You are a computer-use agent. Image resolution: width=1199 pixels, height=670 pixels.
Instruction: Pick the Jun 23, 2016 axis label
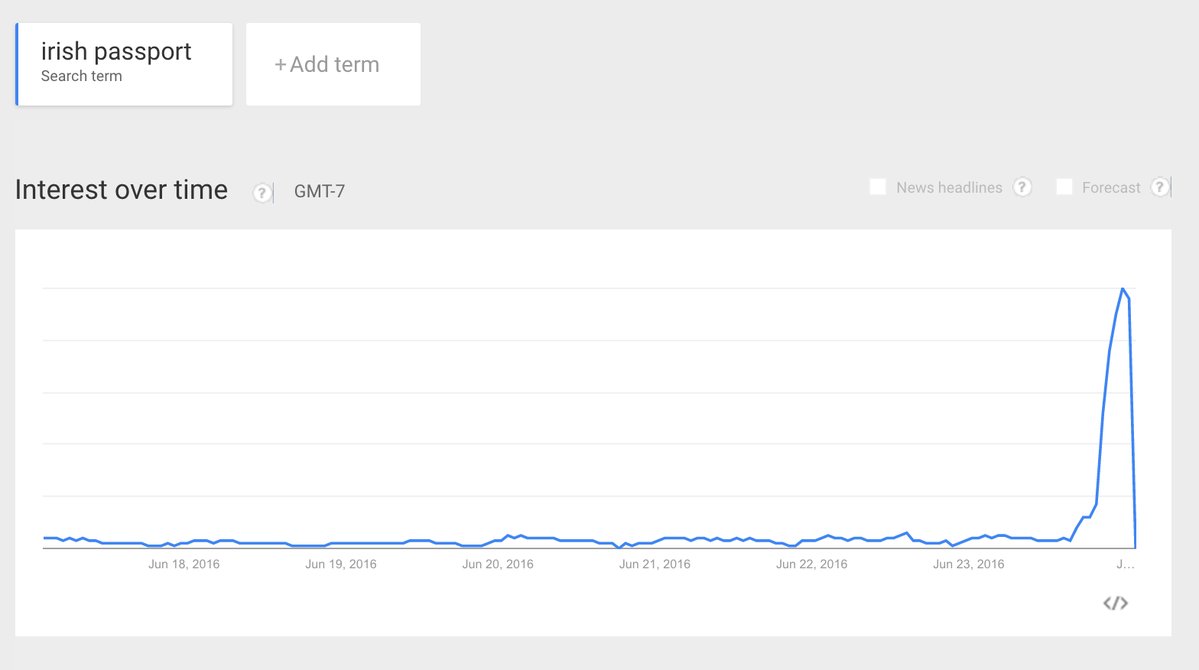969,564
